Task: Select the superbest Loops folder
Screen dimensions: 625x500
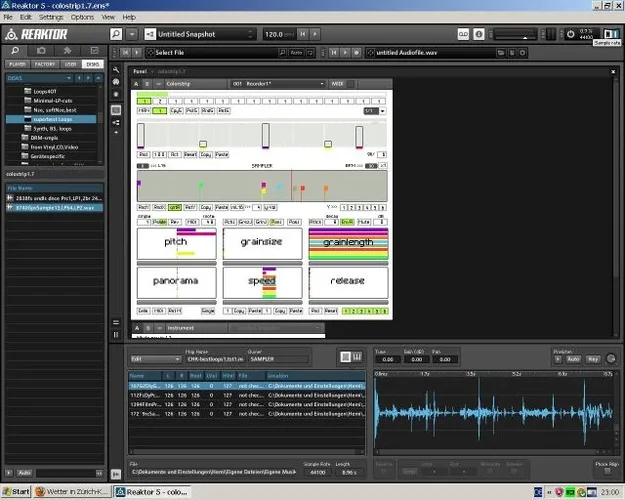Action: point(51,119)
